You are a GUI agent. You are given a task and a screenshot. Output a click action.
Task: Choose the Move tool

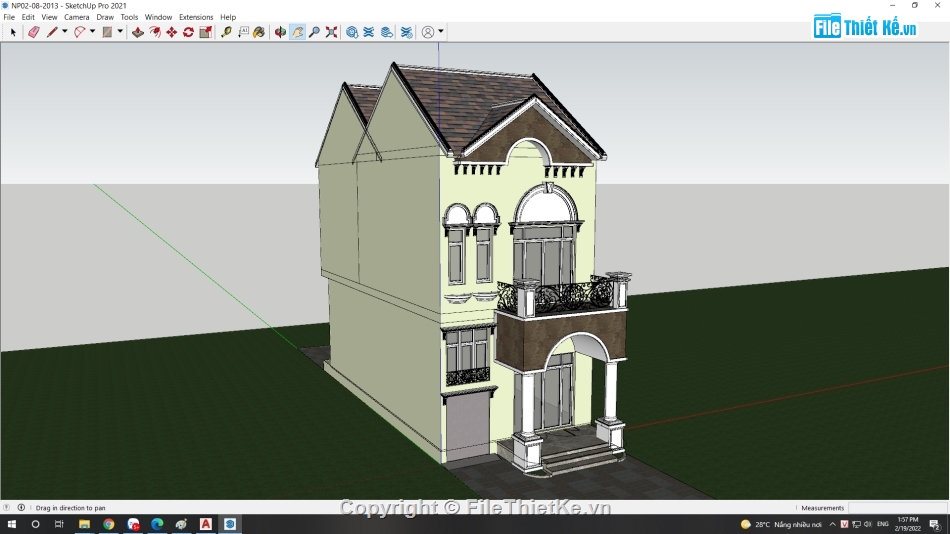coord(171,32)
